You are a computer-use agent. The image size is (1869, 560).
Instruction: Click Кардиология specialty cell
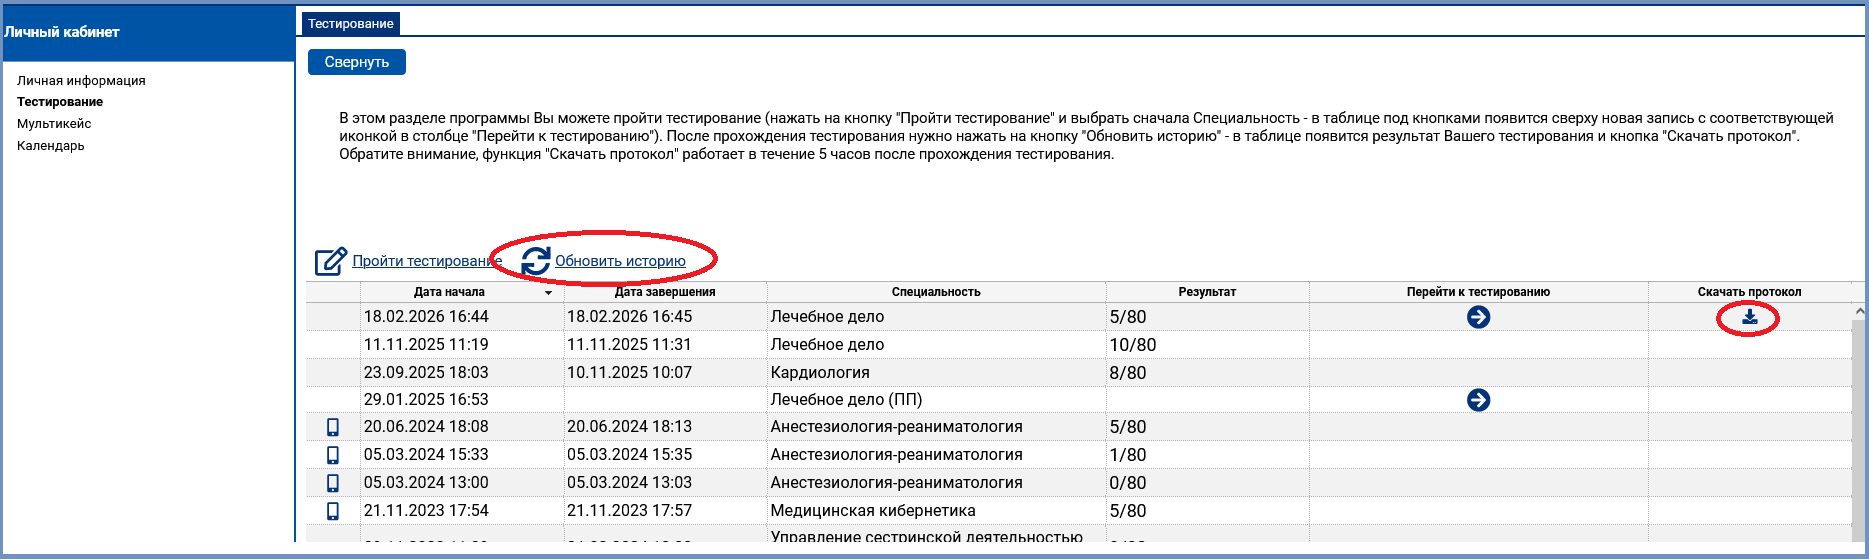tap(936, 373)
